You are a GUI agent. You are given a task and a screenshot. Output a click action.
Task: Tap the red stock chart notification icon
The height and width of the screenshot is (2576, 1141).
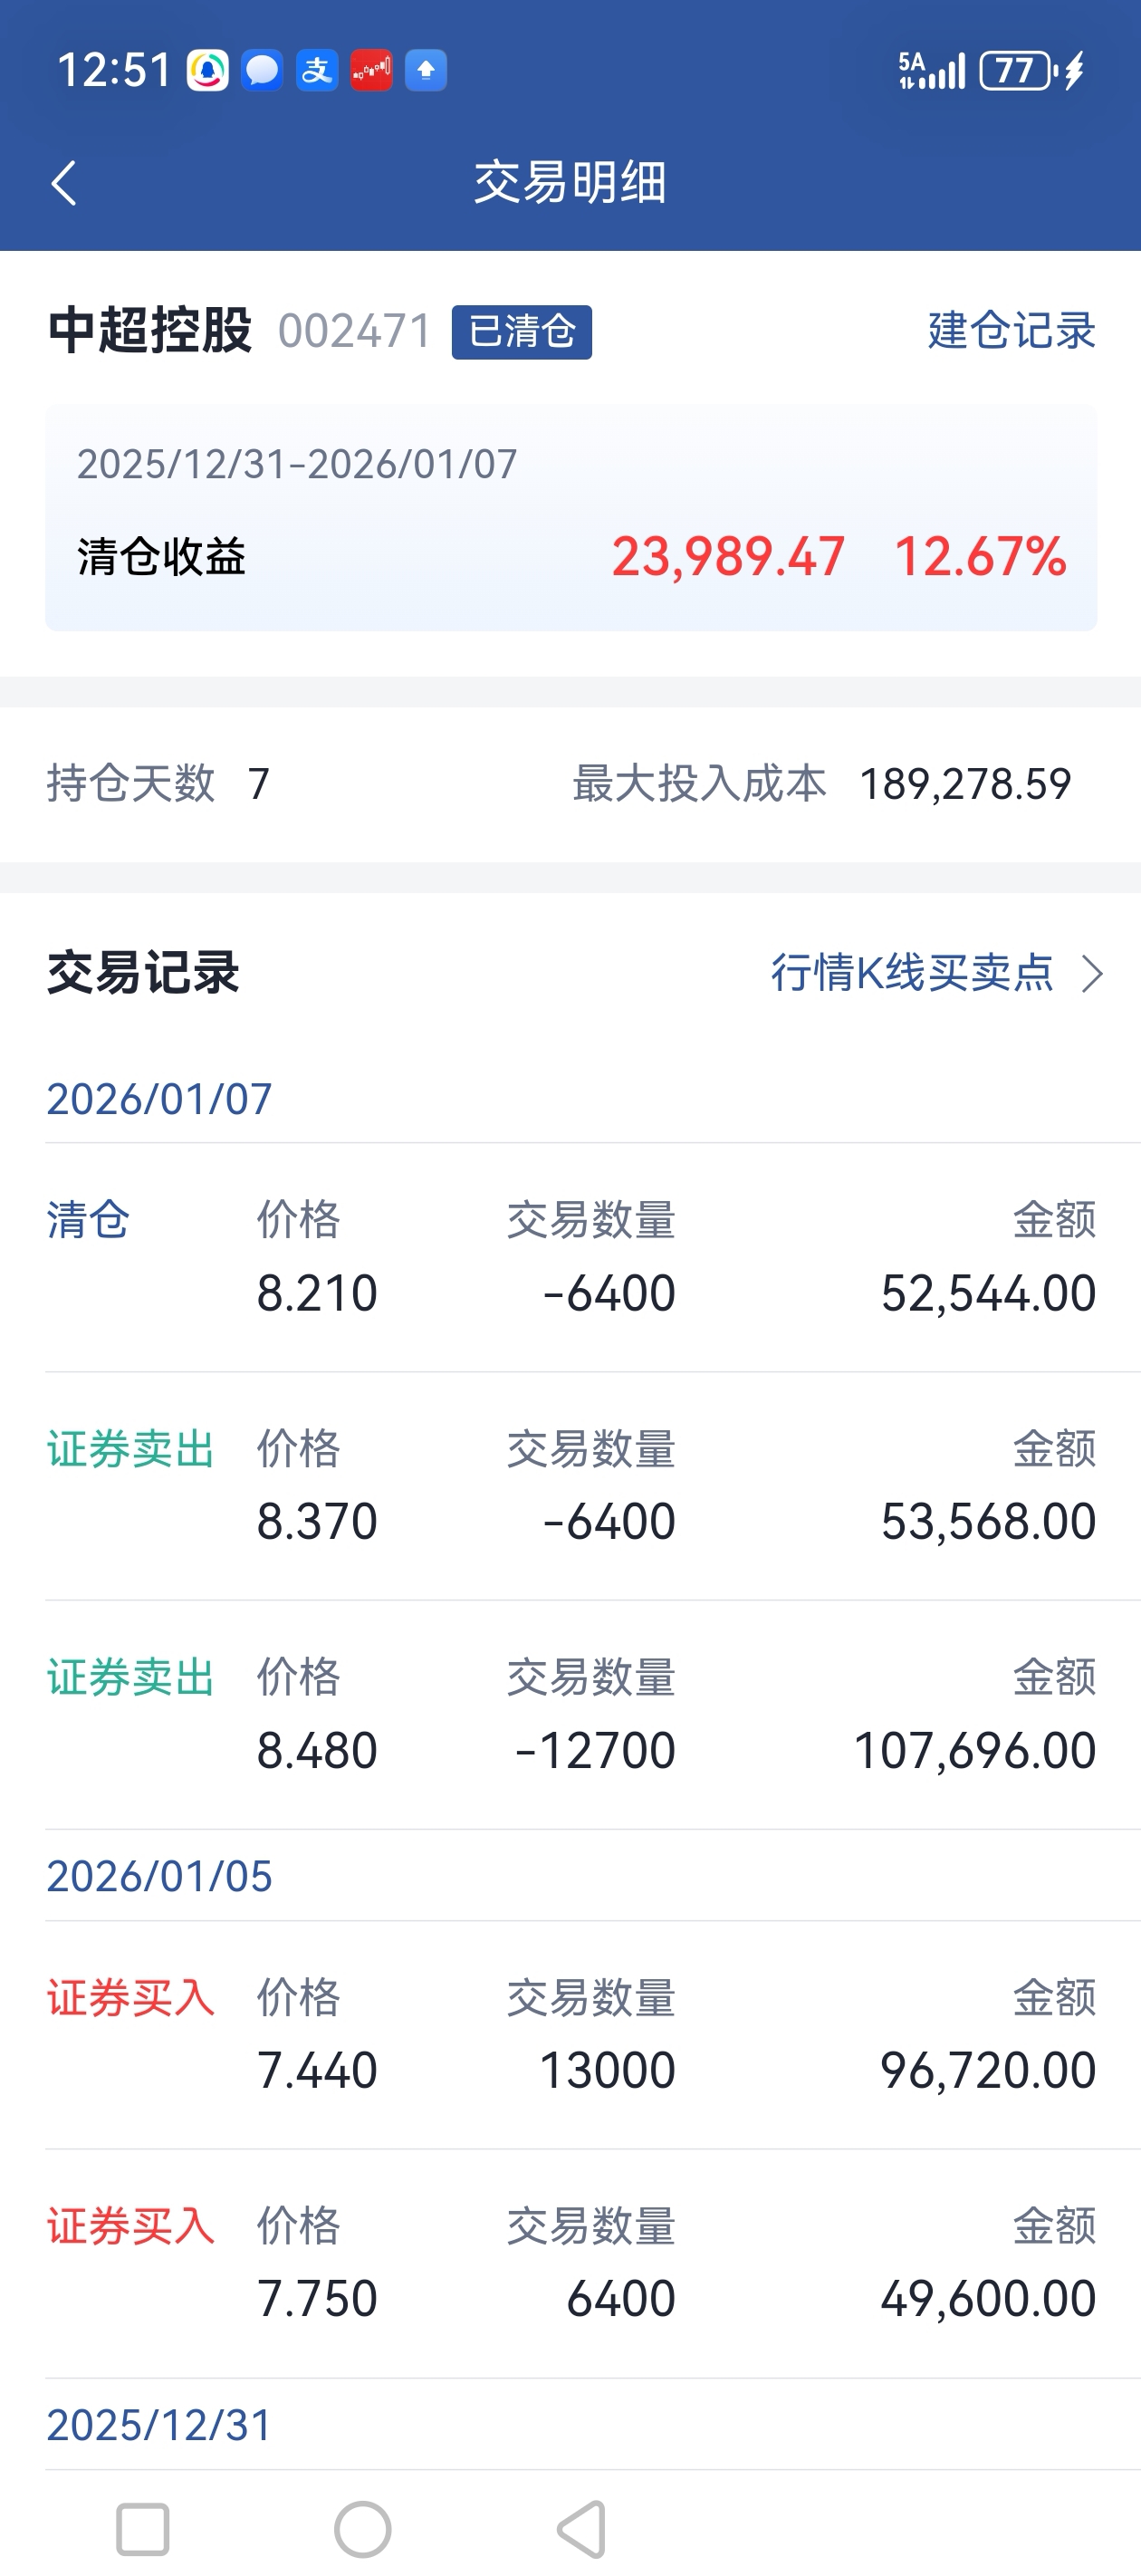pos(371,71)
